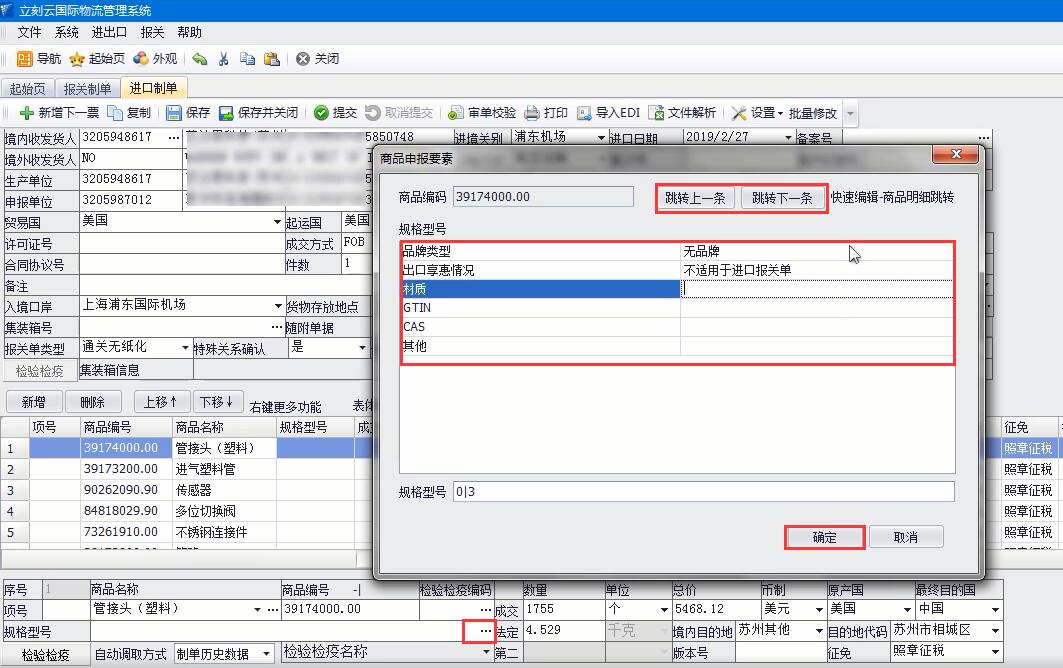Expand the 报关单类型 dropdown
Viewport: 1063px width, 668px height.
(186, 348)
